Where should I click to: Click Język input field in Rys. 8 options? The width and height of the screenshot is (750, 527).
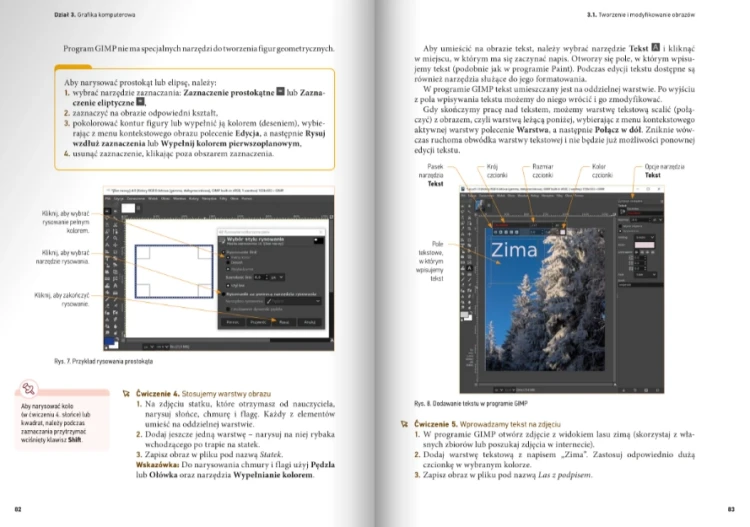pos(641,285)
